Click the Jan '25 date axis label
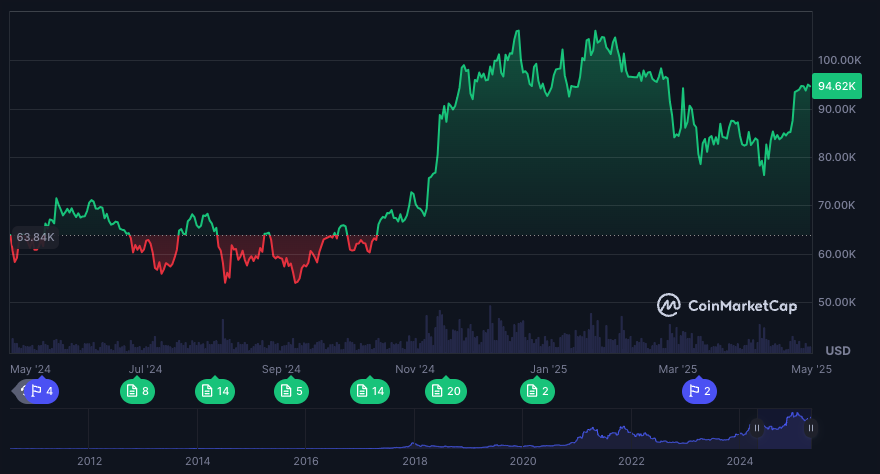The width and height of the screenshot is (880, 474). [548, 369]
